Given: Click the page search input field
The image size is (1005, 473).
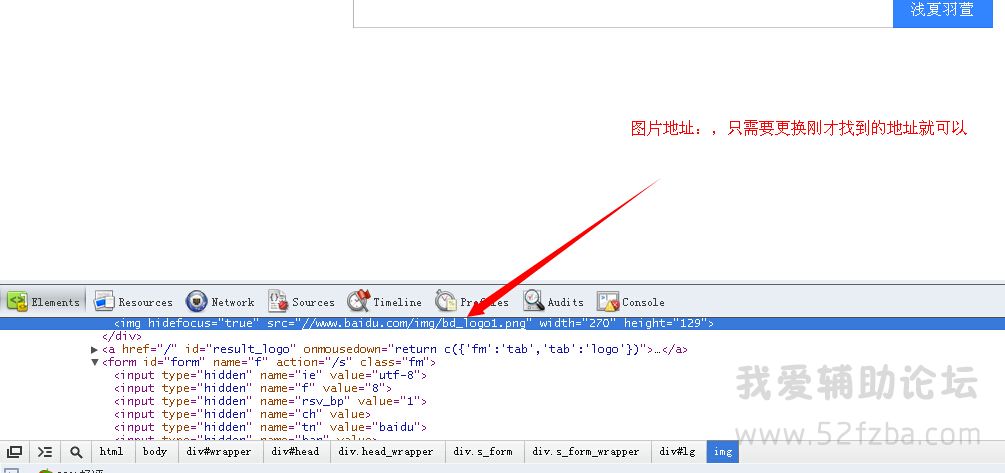Looking at the screenshot, I should [x=620, y=11].
